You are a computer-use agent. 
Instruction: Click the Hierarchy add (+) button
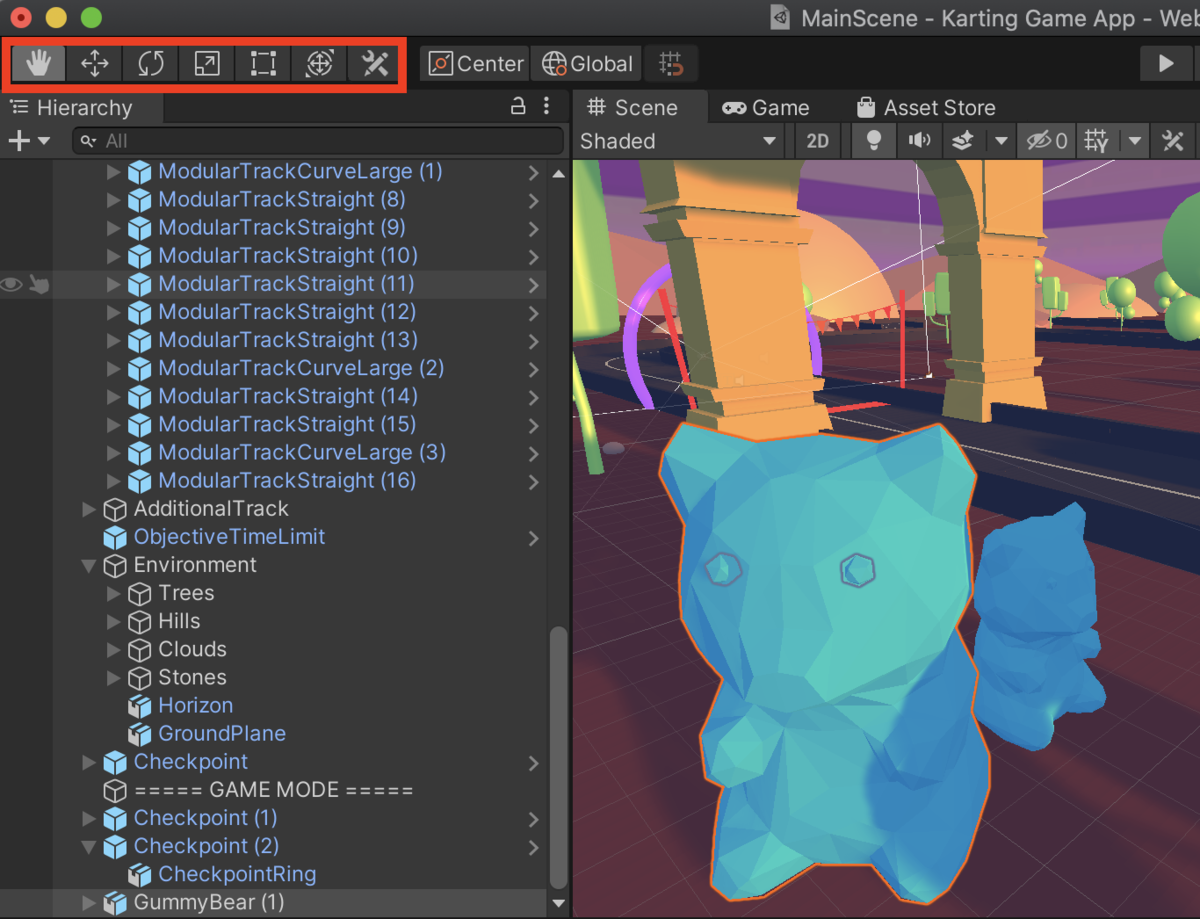tap(28, 141)
